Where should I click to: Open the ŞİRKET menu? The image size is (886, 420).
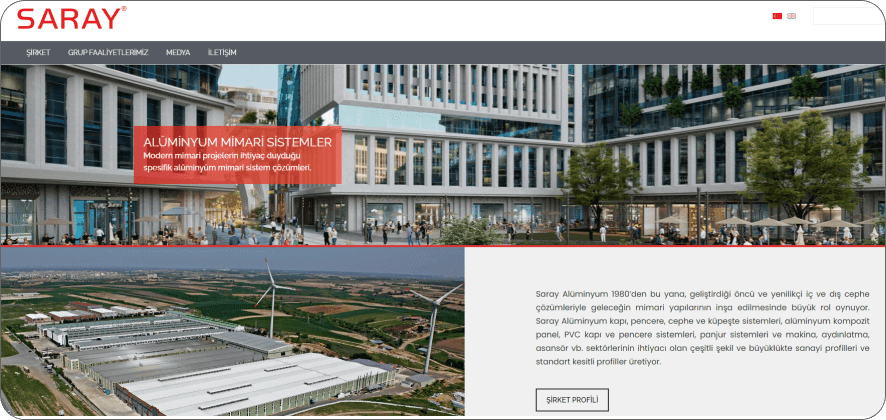click(x=38, y=52)
